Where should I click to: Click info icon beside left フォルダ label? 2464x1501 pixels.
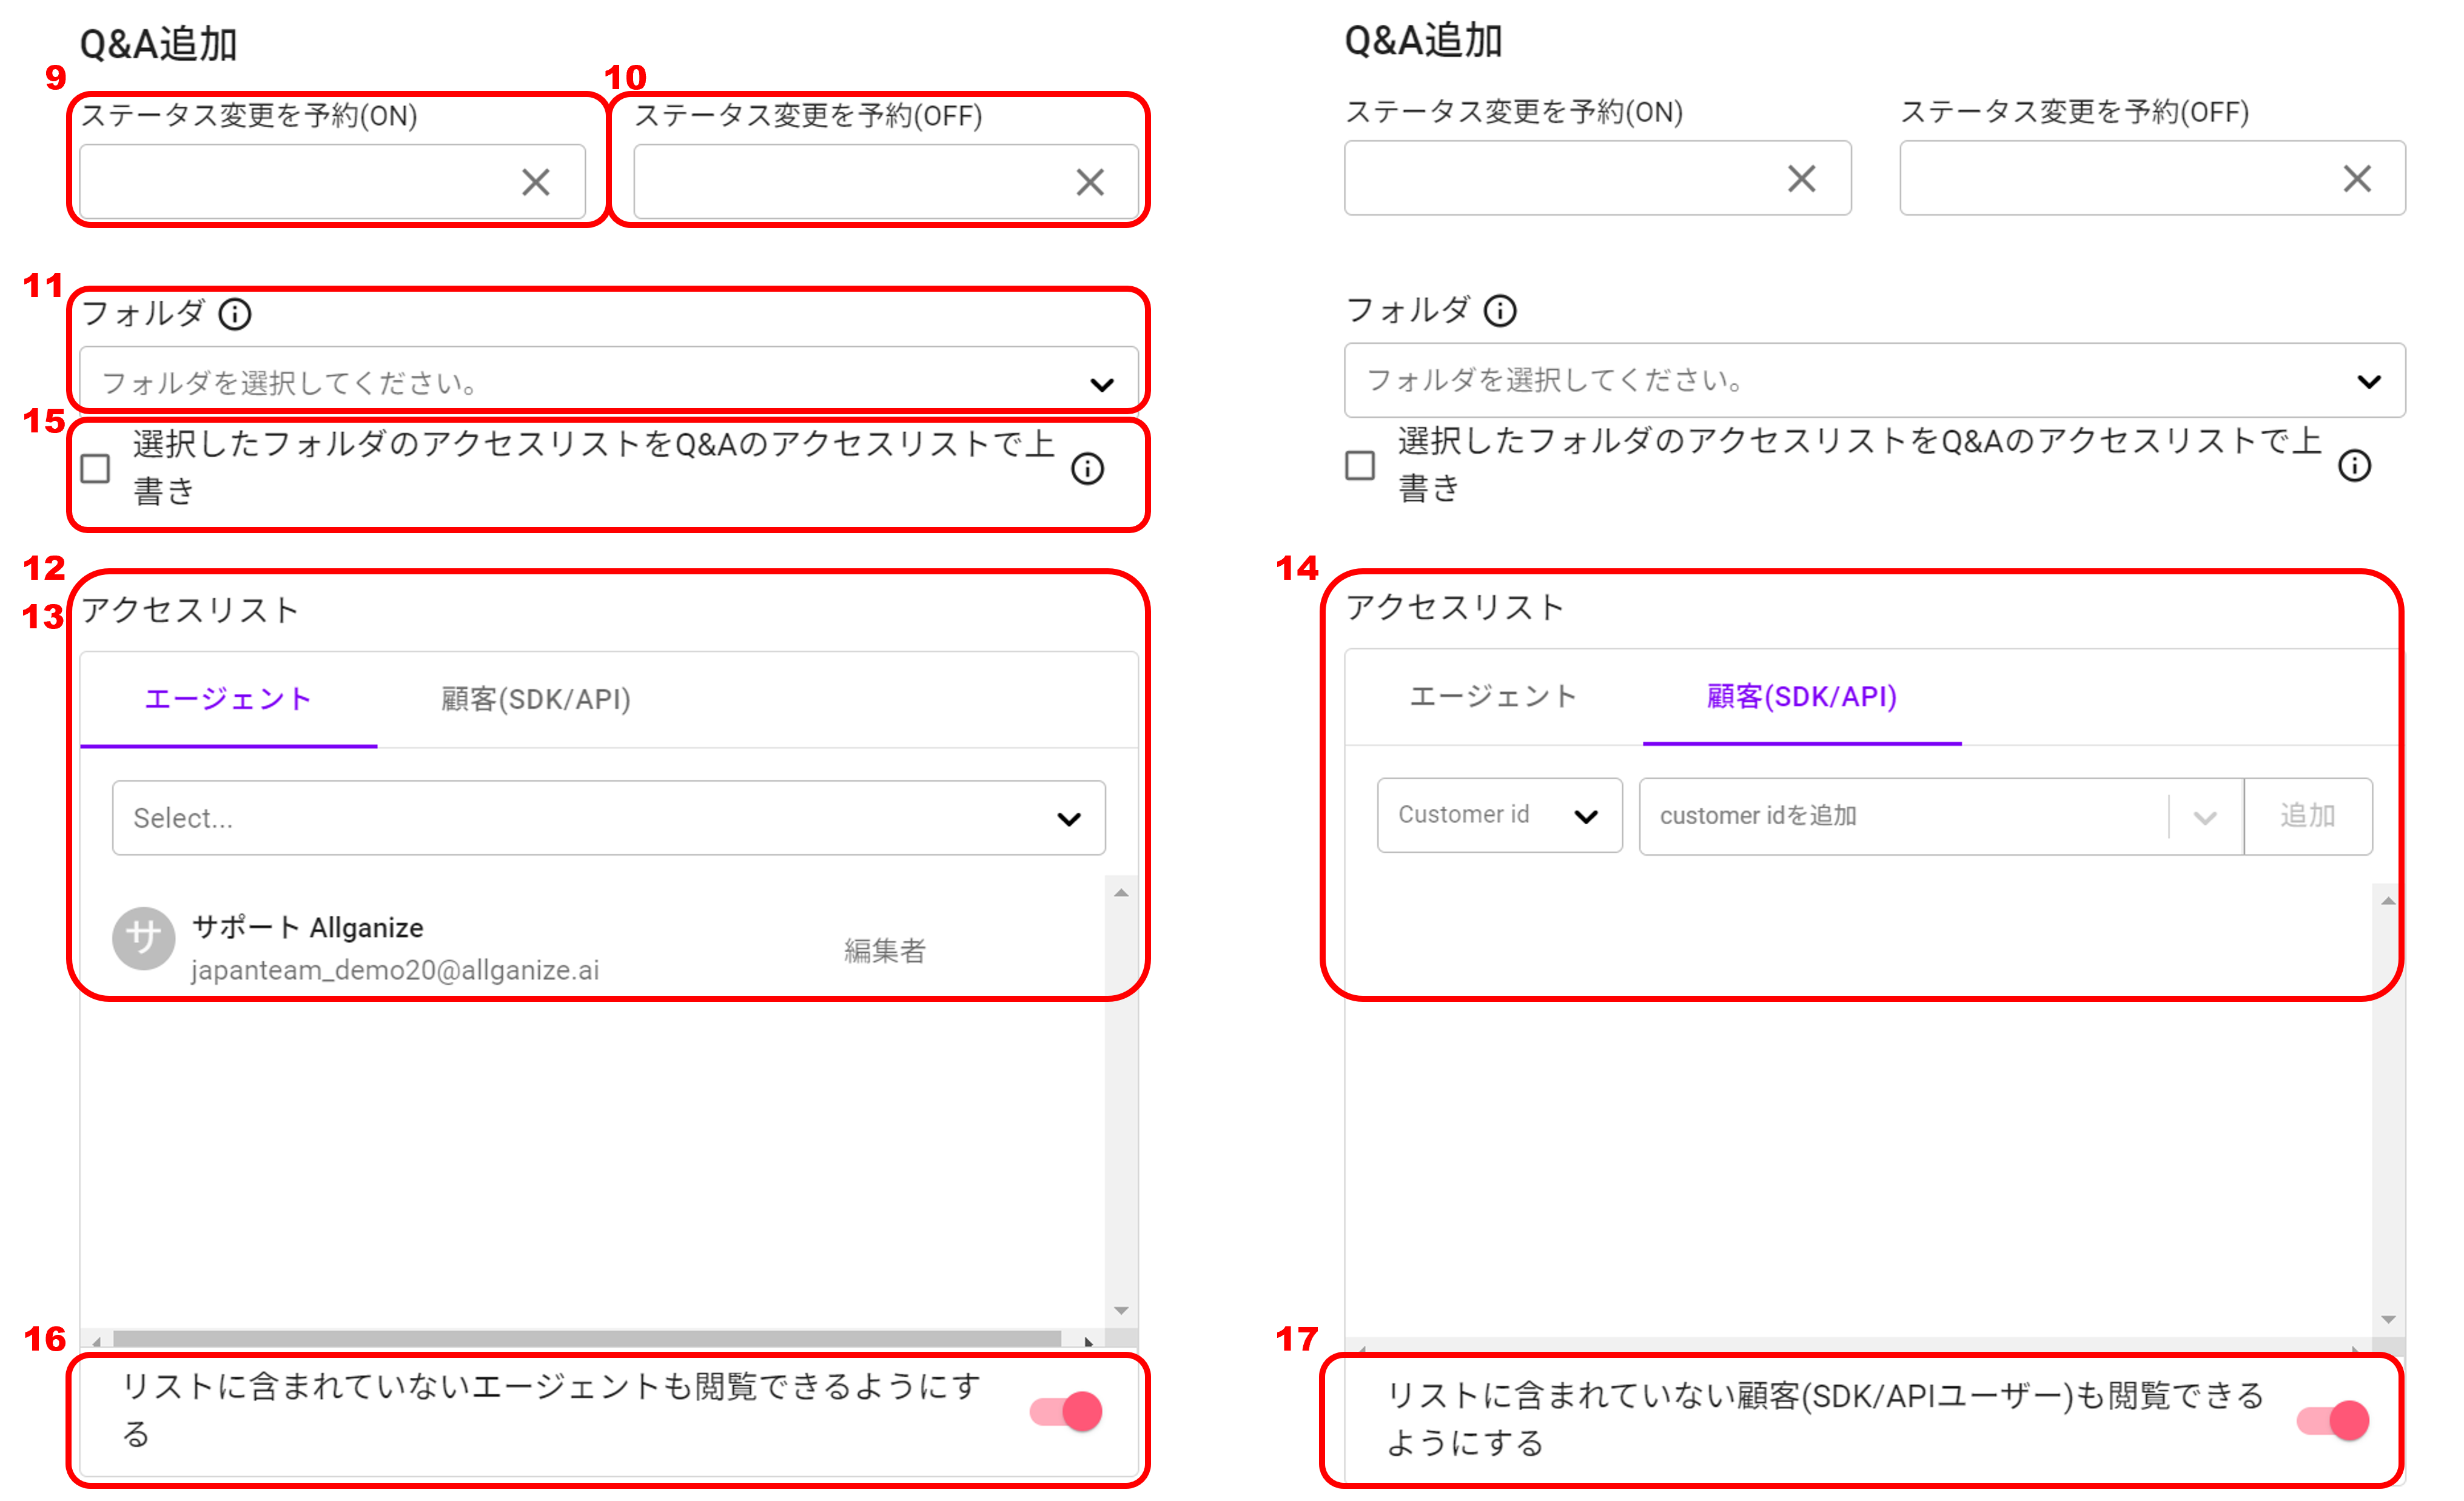coord(235,314)
